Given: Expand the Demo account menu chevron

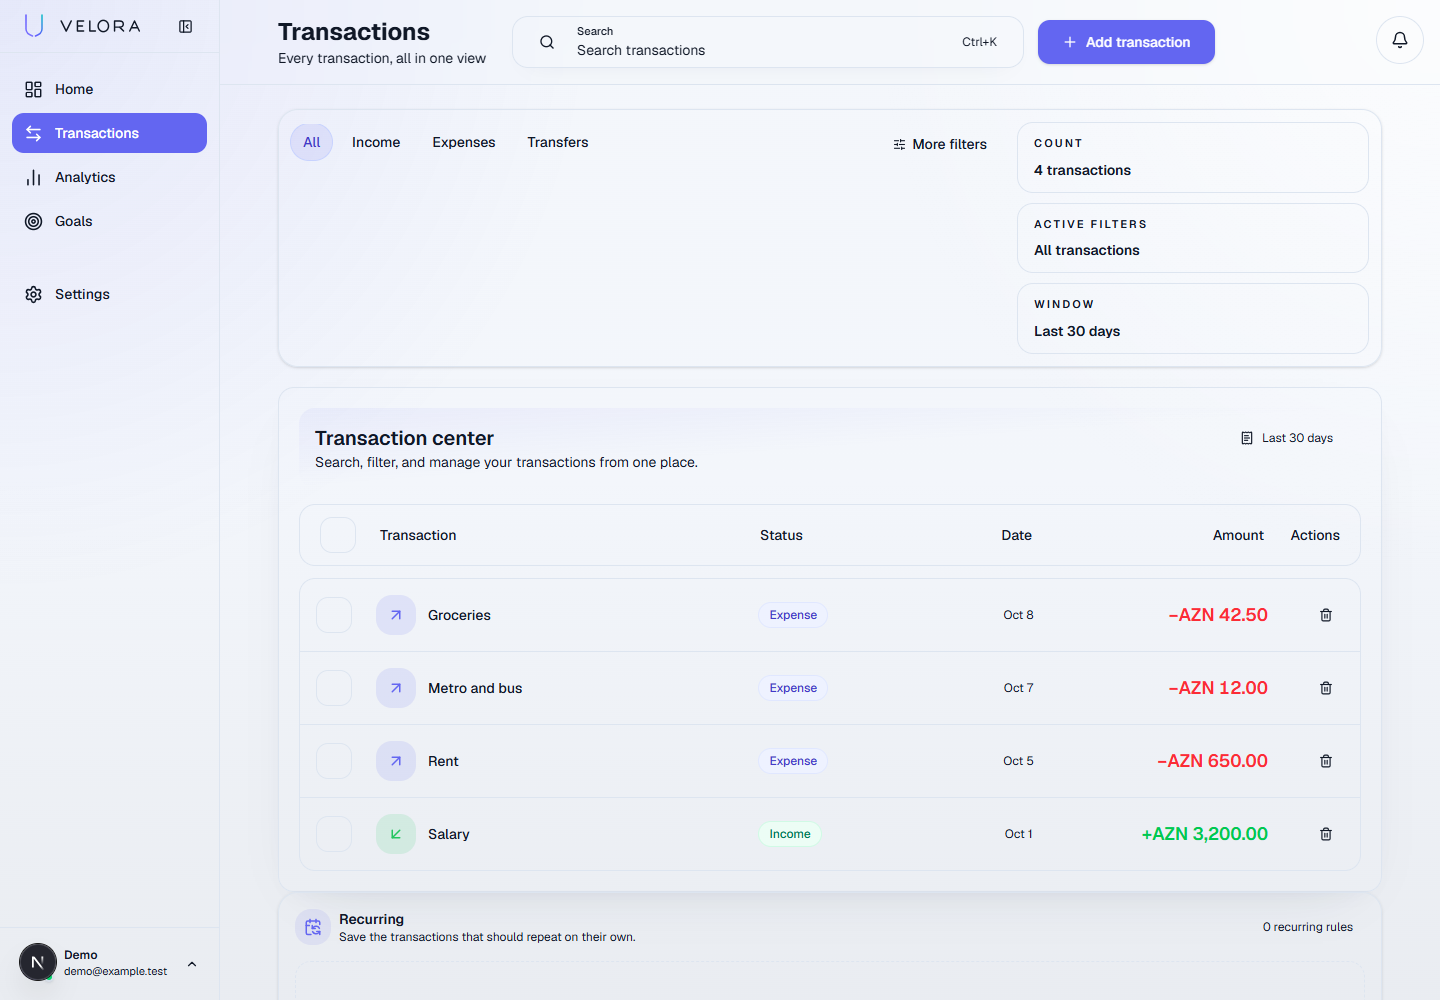Looking at the screenshot, I should 192,964.
